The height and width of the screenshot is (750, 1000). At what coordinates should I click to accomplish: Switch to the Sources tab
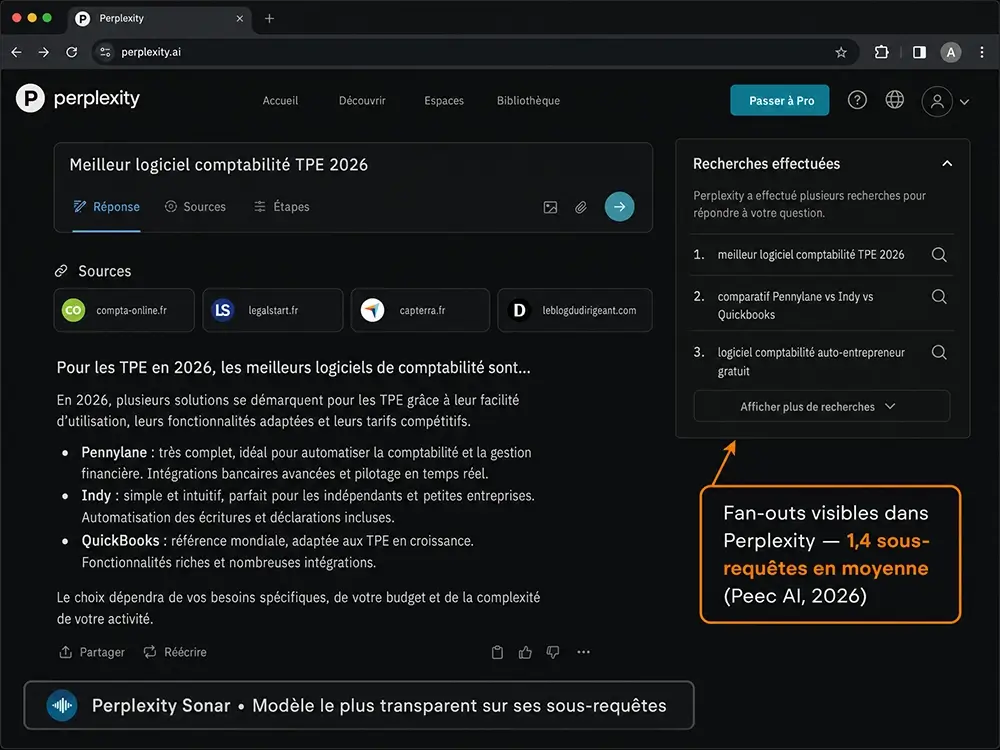tap(195, 207)
